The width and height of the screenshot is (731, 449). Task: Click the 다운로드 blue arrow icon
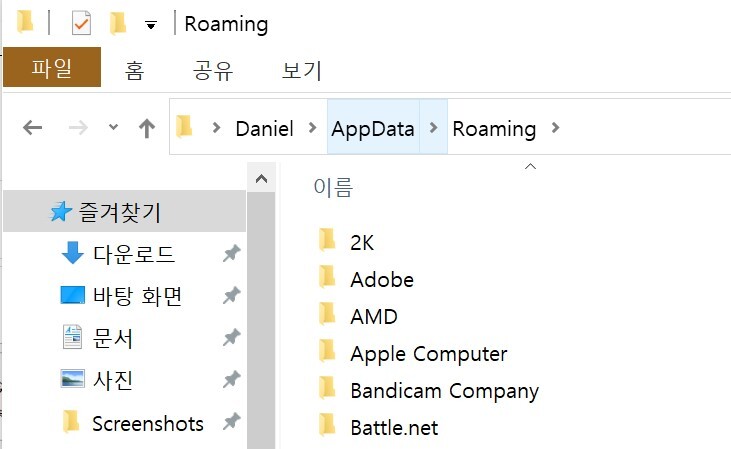click(x=72, y=253)
